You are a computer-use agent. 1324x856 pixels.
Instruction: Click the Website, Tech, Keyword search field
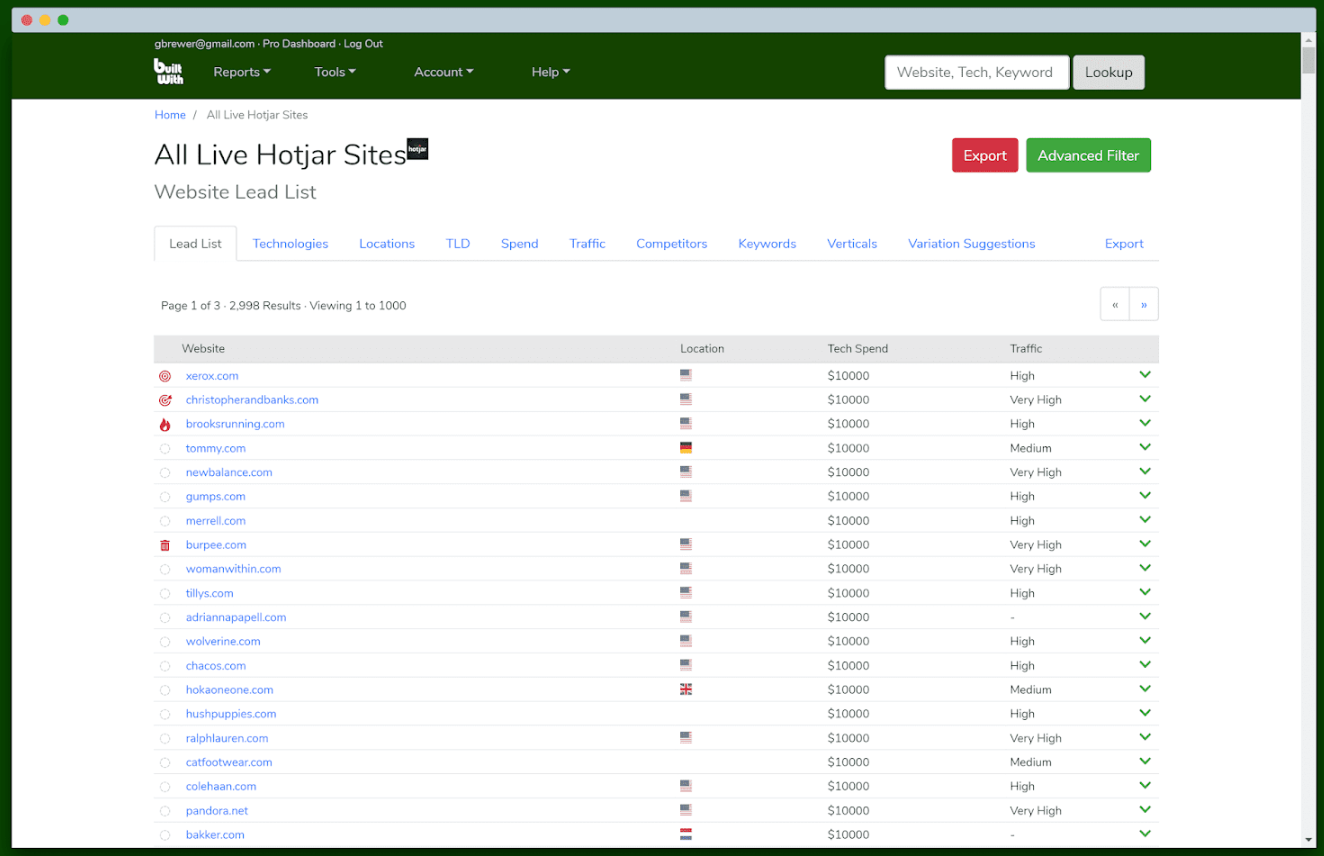[976, 72]
